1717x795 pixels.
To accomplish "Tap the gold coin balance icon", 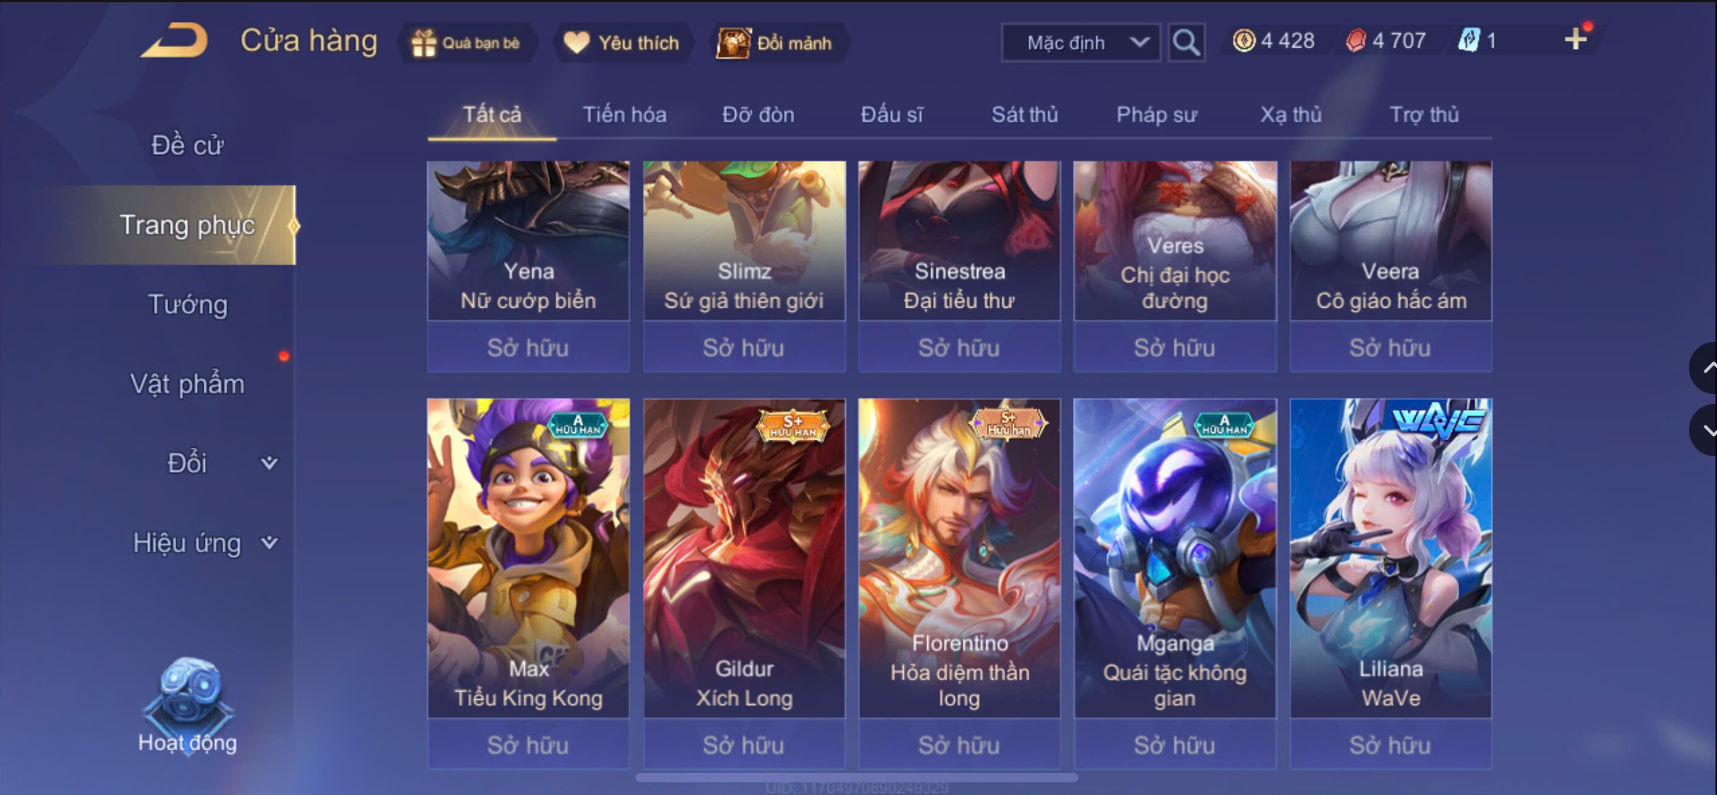I will [1243, 41].
